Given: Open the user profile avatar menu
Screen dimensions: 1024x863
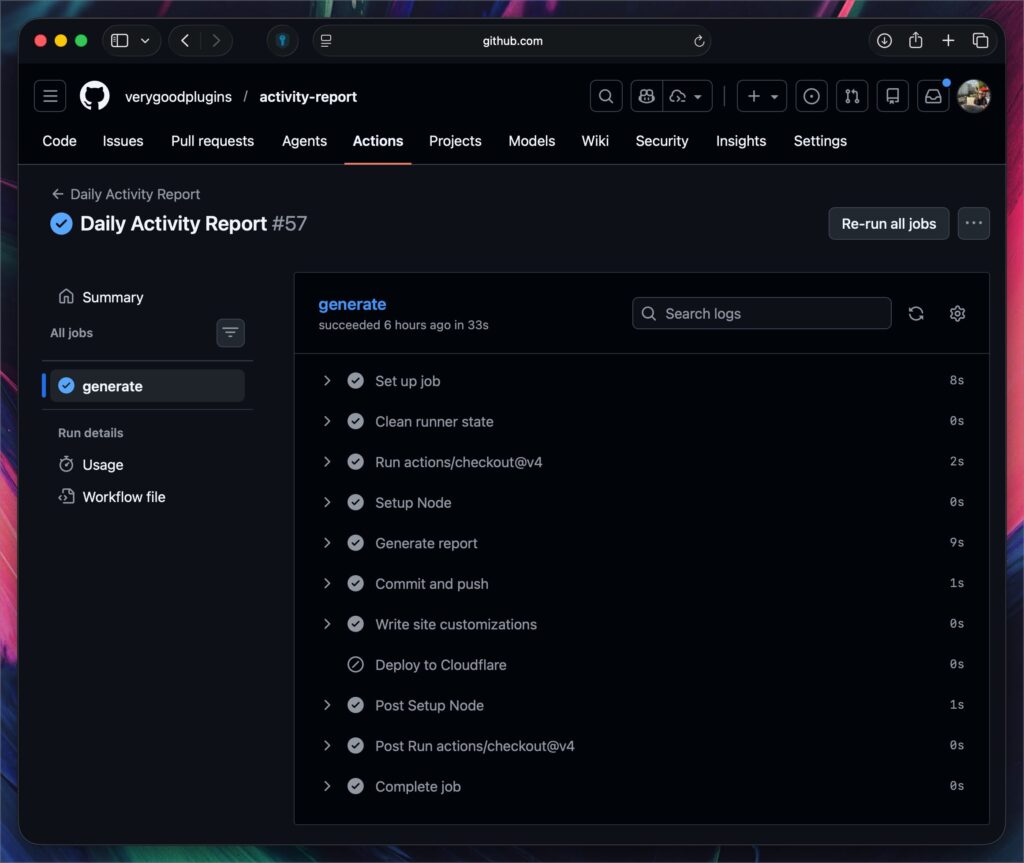Looking at the screenshot, I should coord(974,97).
